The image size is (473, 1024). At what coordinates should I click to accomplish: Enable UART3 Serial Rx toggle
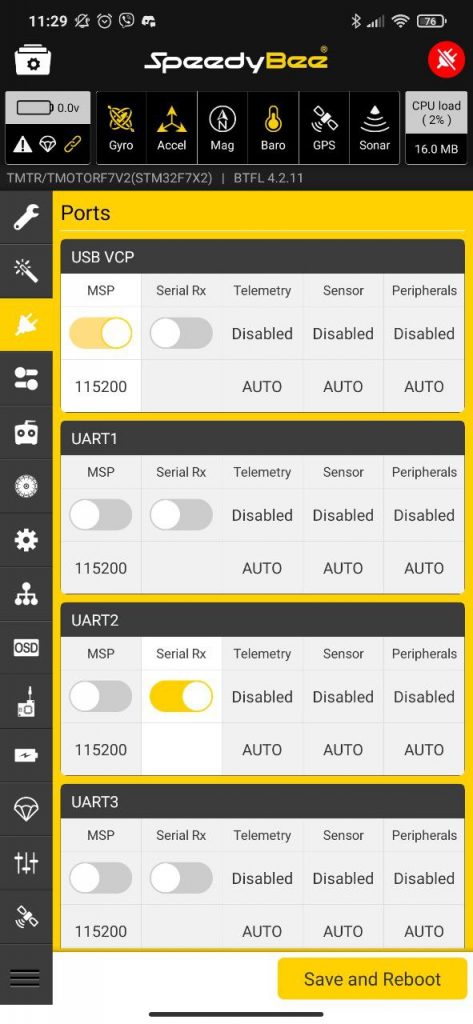coord(181,878)
